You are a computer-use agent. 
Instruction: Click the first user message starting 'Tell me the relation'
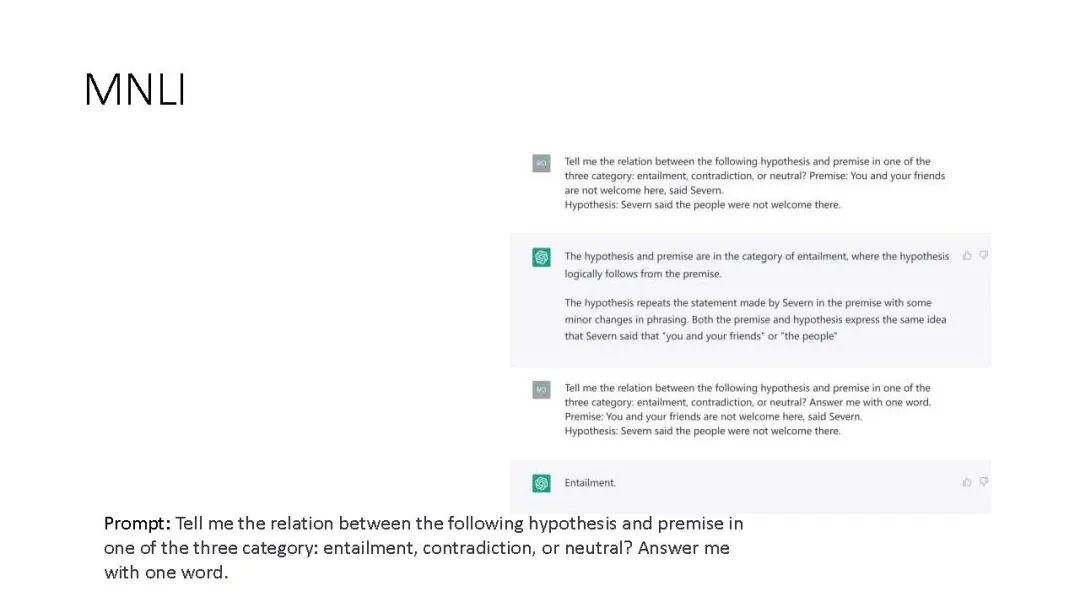tap(755, 183)
